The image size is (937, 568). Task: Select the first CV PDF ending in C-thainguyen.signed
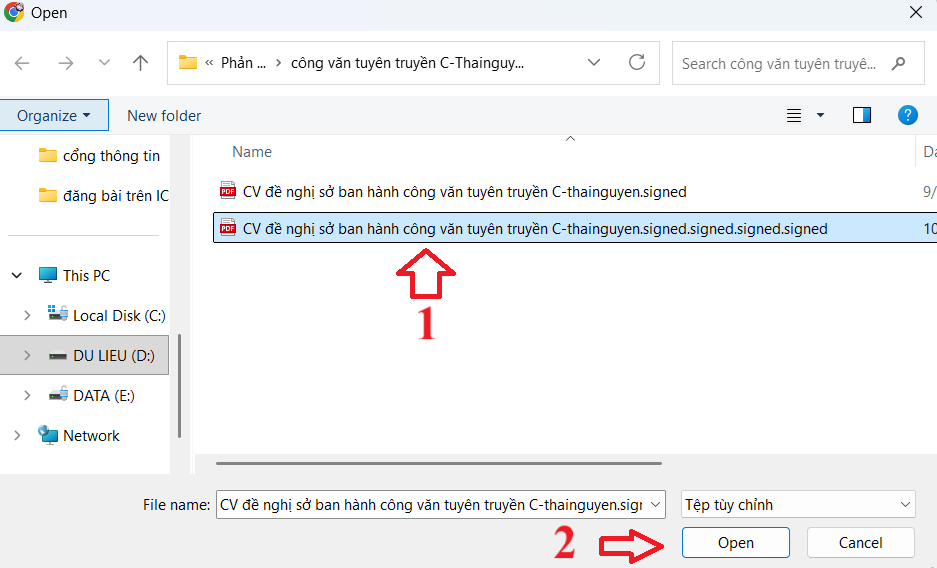464,191
